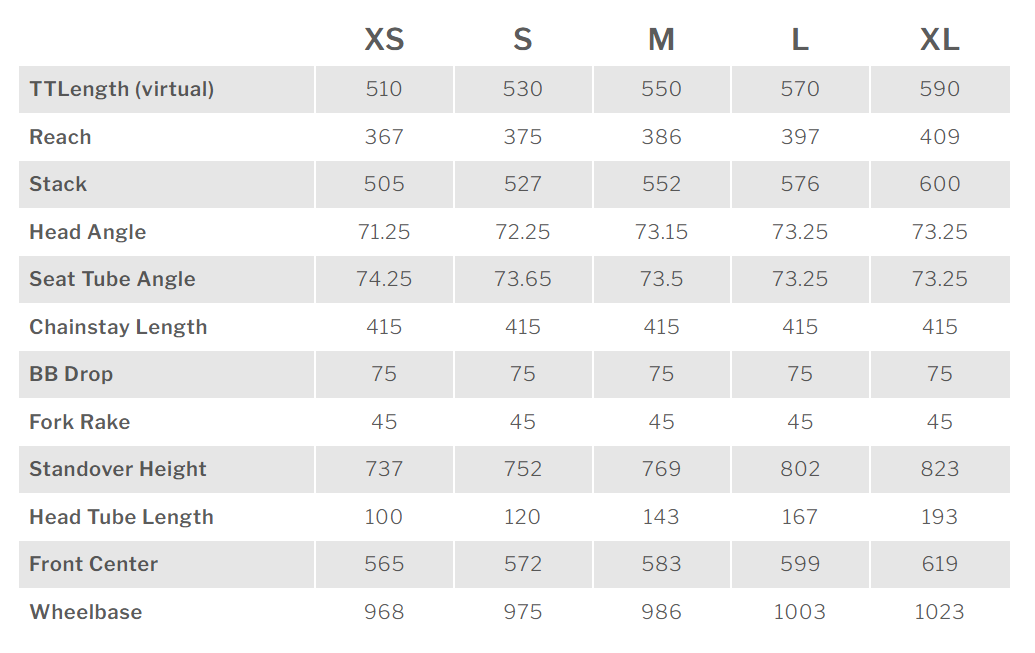1035x653 pixels.
Task: Select the Fork Rake row label
Action: [80, 422]
